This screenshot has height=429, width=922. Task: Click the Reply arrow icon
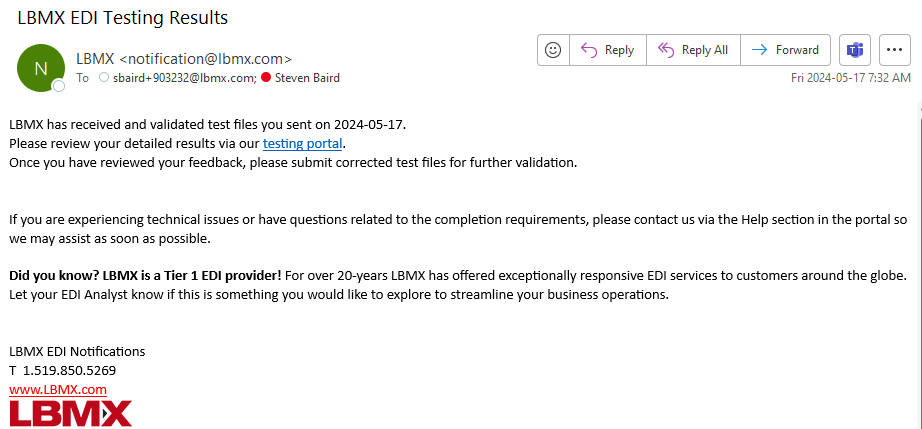pos(589,50)
